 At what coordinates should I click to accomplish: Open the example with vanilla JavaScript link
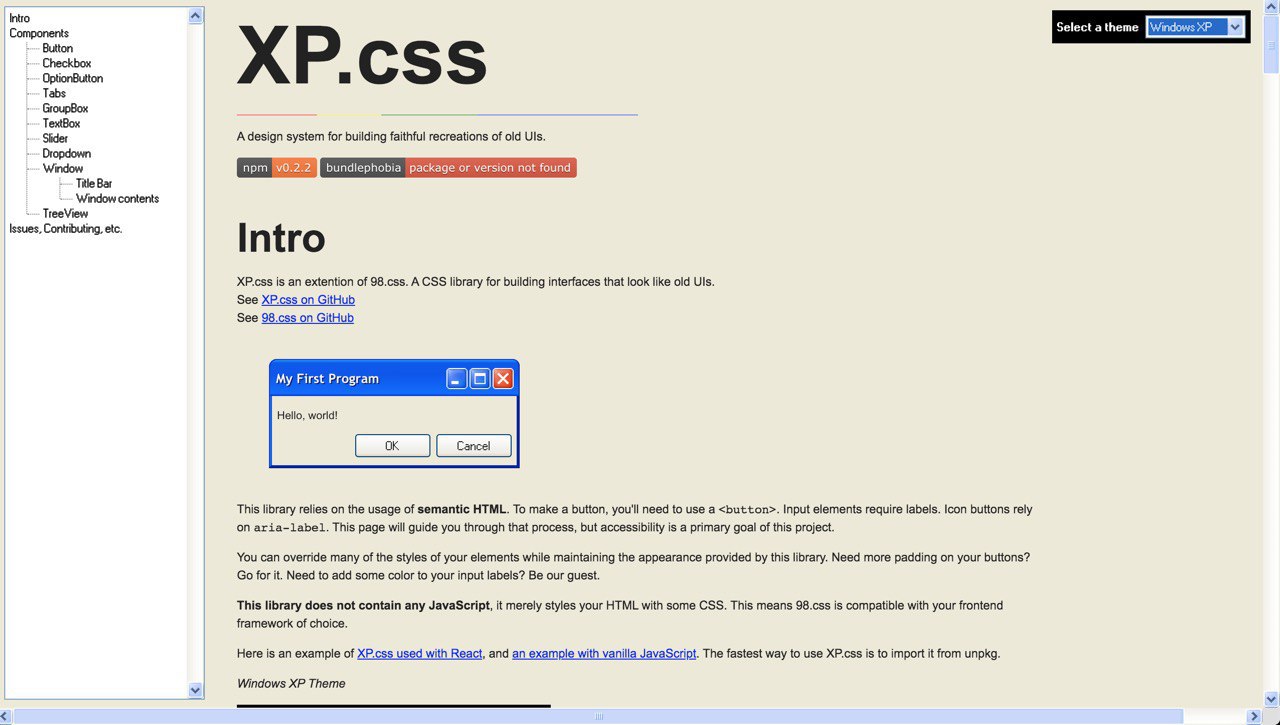[604, 654]
